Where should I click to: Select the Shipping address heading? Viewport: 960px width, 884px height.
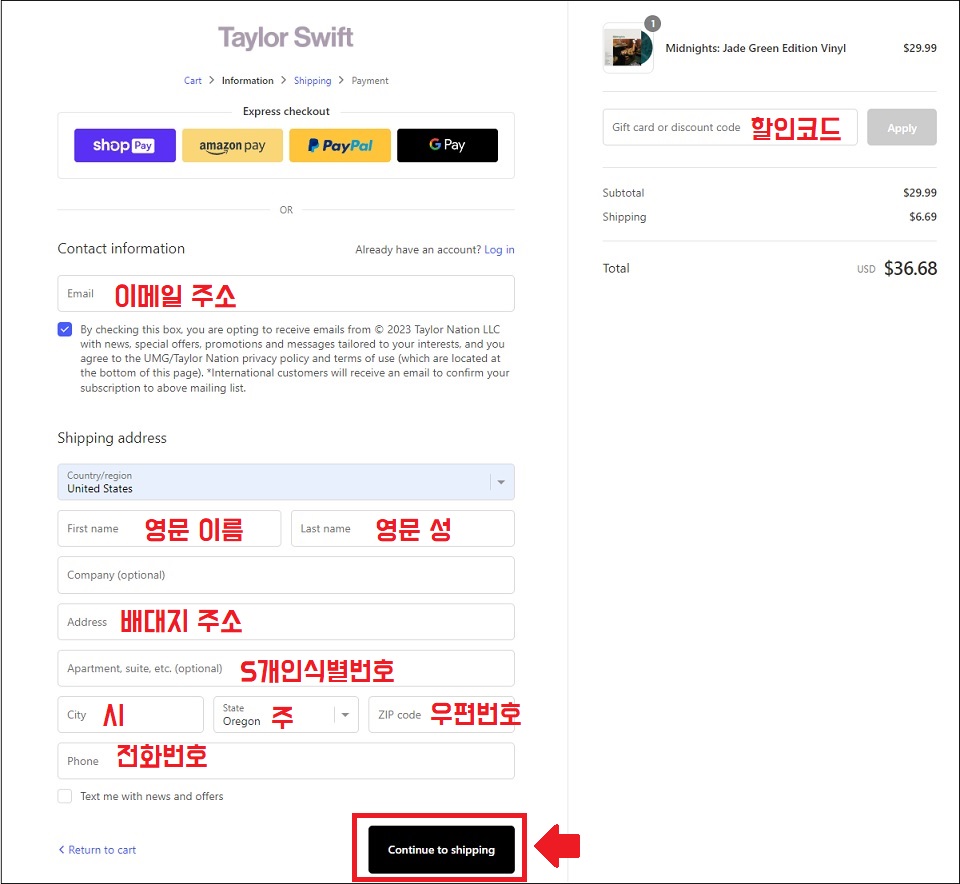(x=112, y=438)
